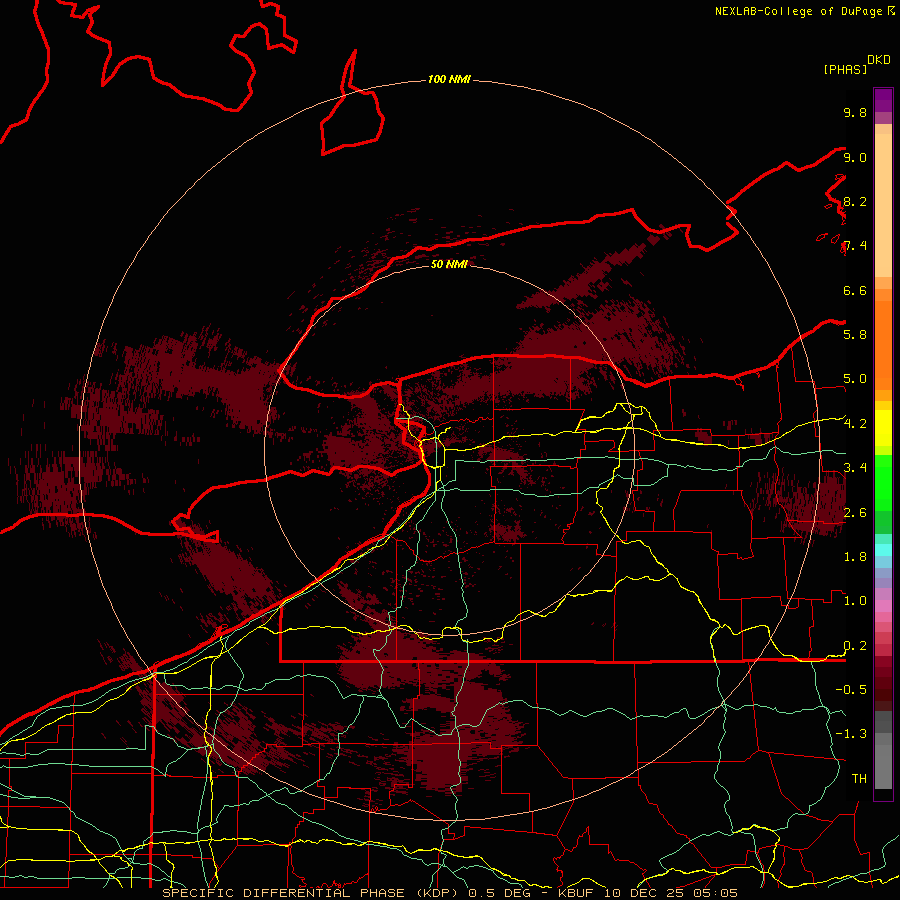900x900 pixels.
Task: Select the 0.2 legend value
Action: [x=855, y=646]
